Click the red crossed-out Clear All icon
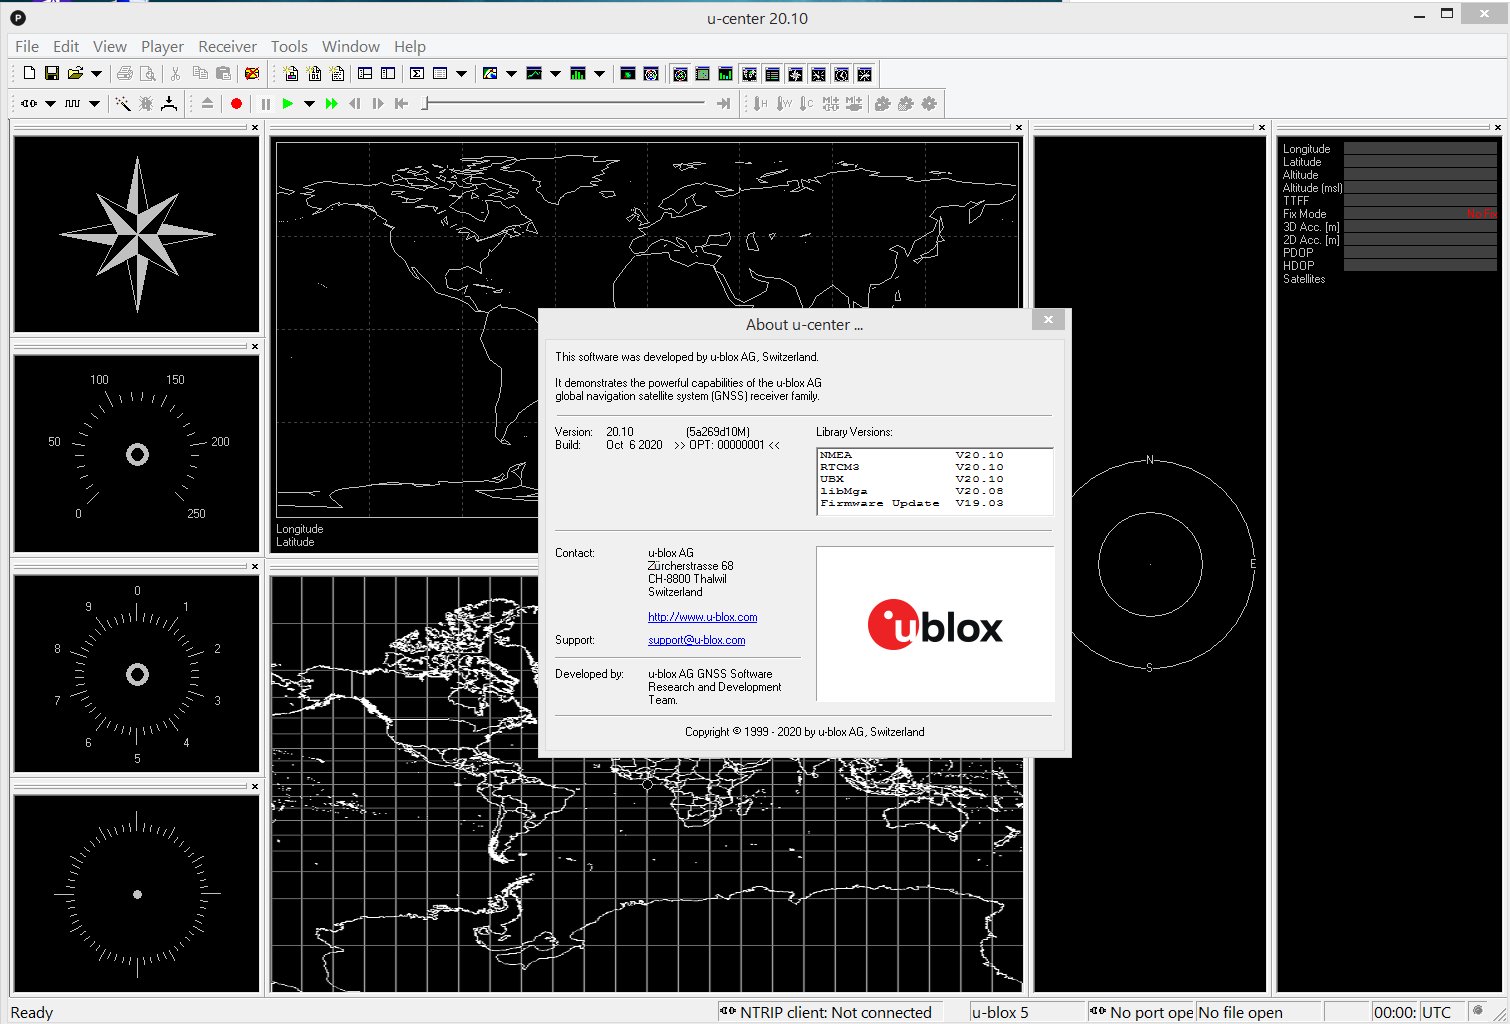Viewport: 1510px width, 1024px height. (x=252, y=73)
